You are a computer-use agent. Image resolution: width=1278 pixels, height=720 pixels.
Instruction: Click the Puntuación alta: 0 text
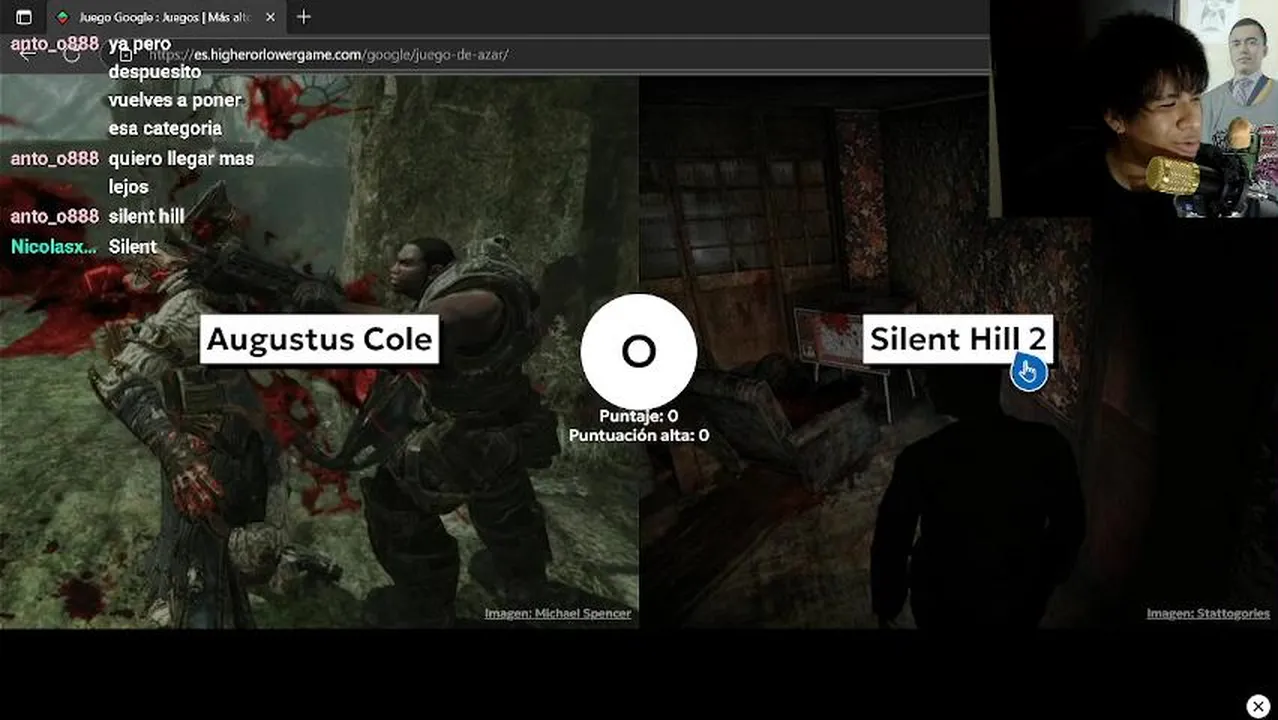tap(639, 435)
